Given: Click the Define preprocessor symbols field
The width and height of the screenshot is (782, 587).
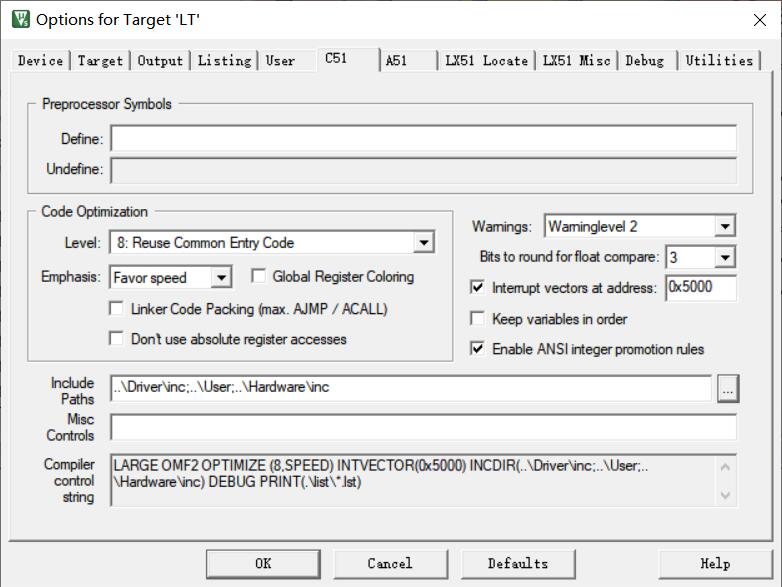Looking at the screenshot, I should click(423, 138).
